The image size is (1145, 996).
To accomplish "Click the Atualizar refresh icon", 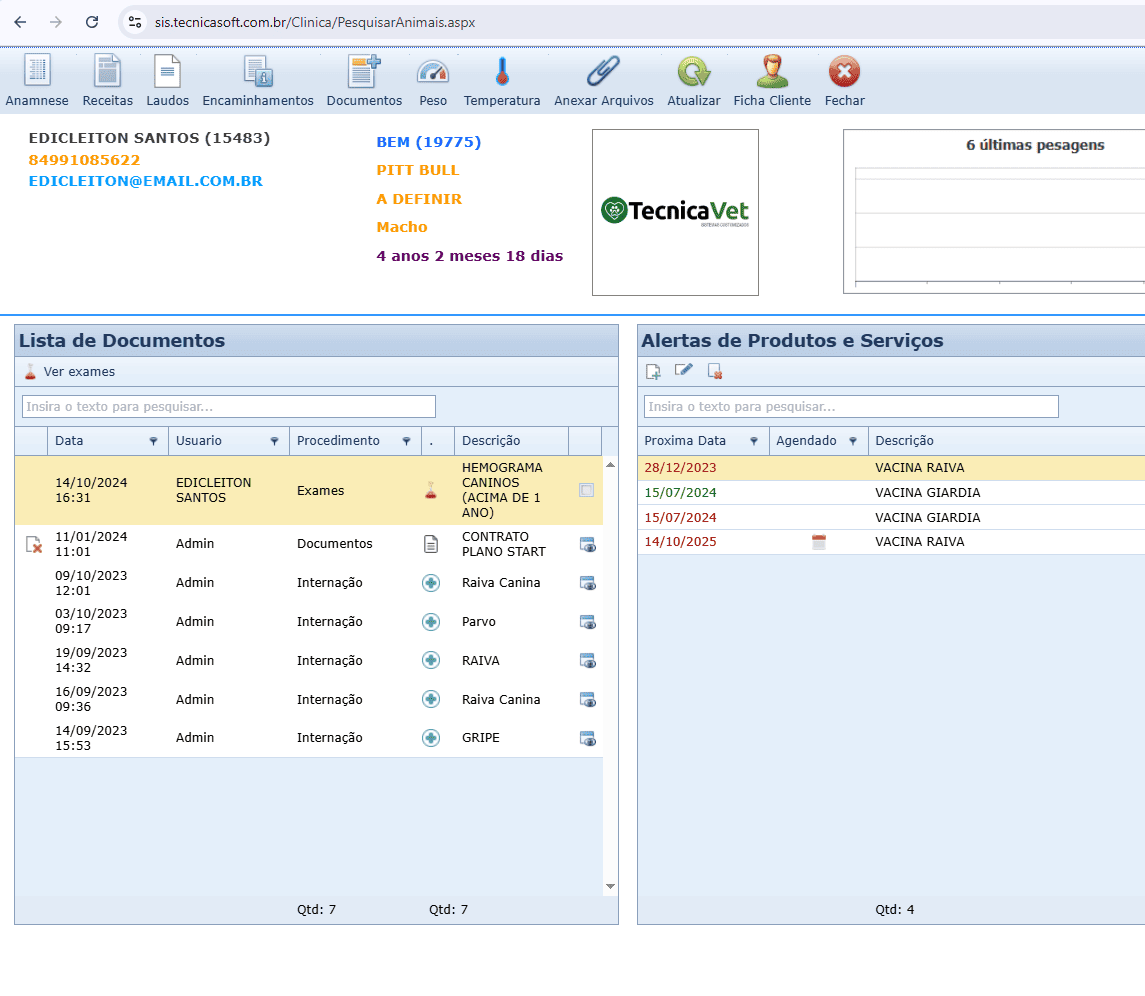I will click(693, 72).
